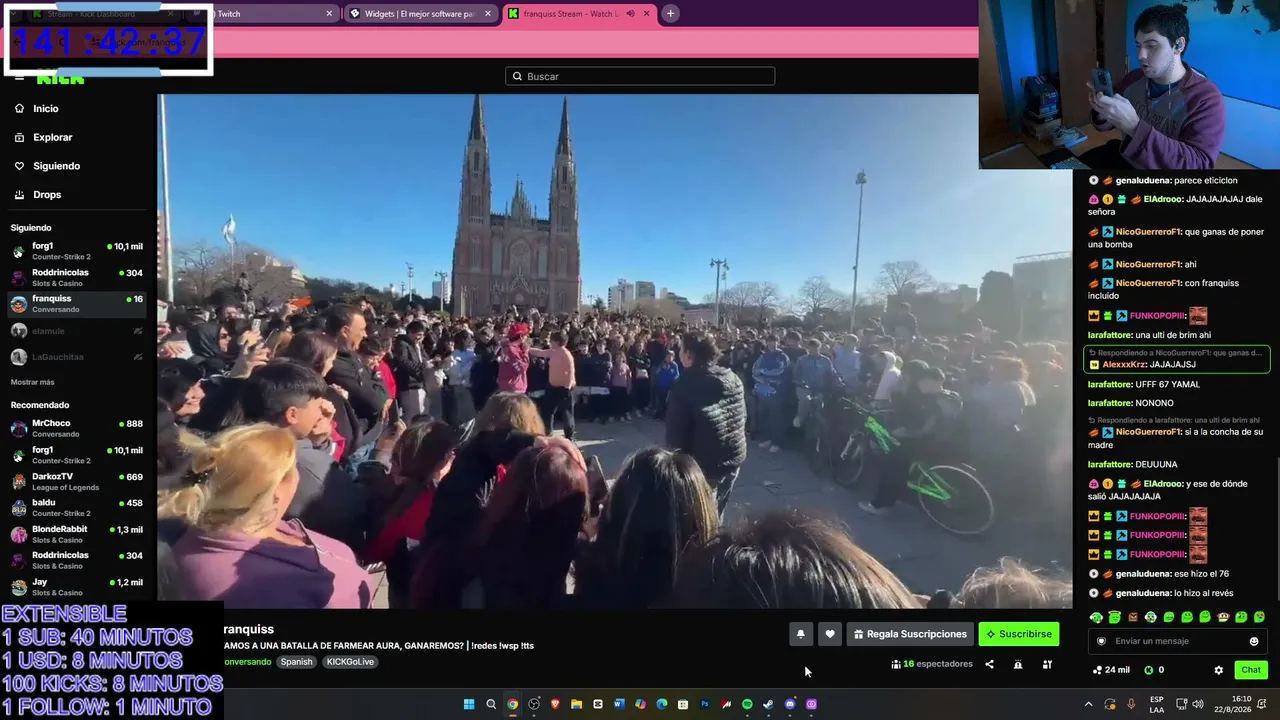
Task: Mute audio on the franquiss Stream tab
Action: click(630, 14)
